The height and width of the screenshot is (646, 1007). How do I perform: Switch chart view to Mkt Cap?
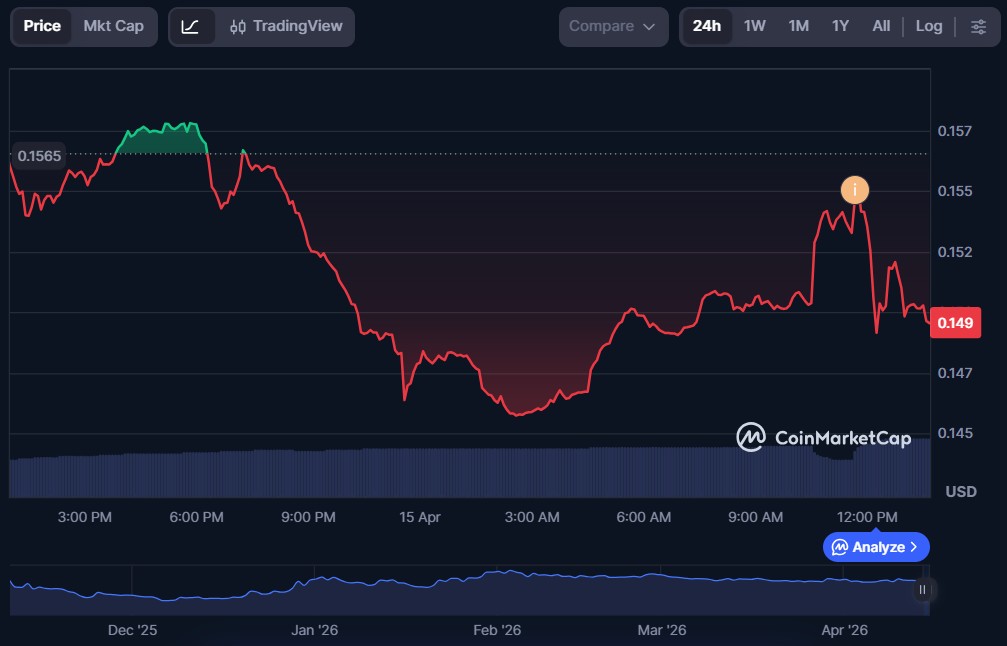(x=113, y=27)
